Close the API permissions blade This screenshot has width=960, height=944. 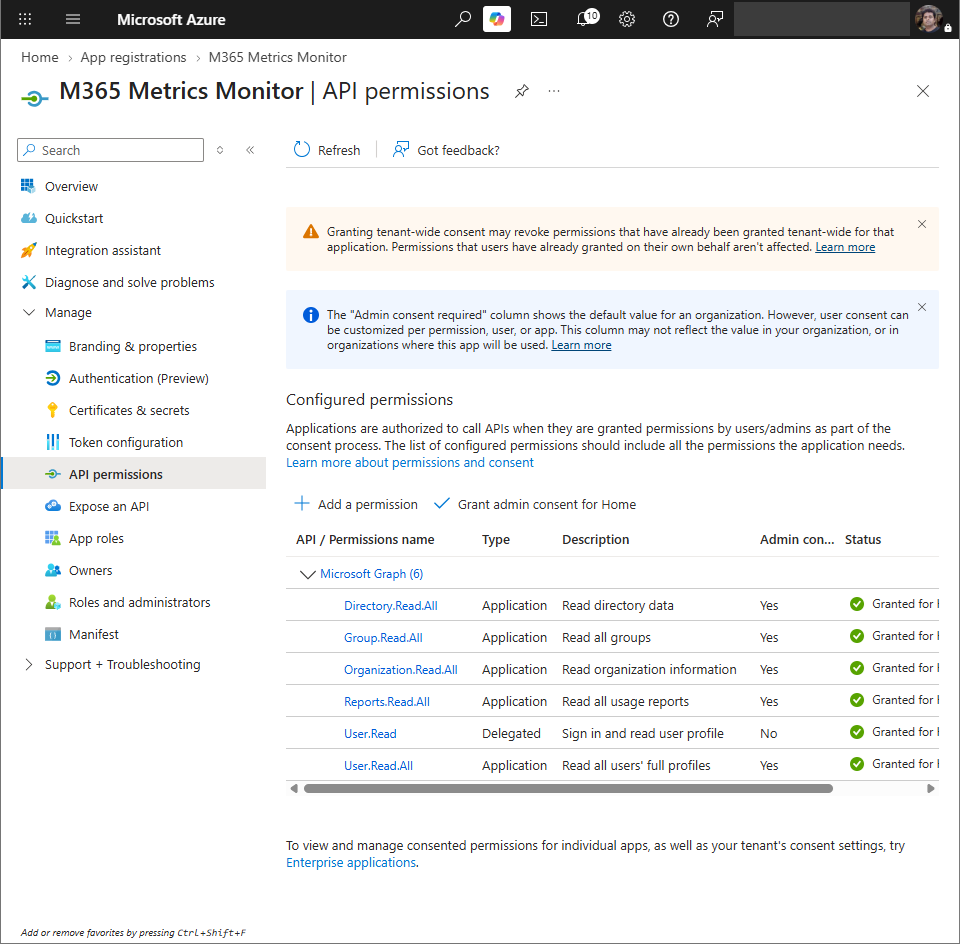(923, 91)
